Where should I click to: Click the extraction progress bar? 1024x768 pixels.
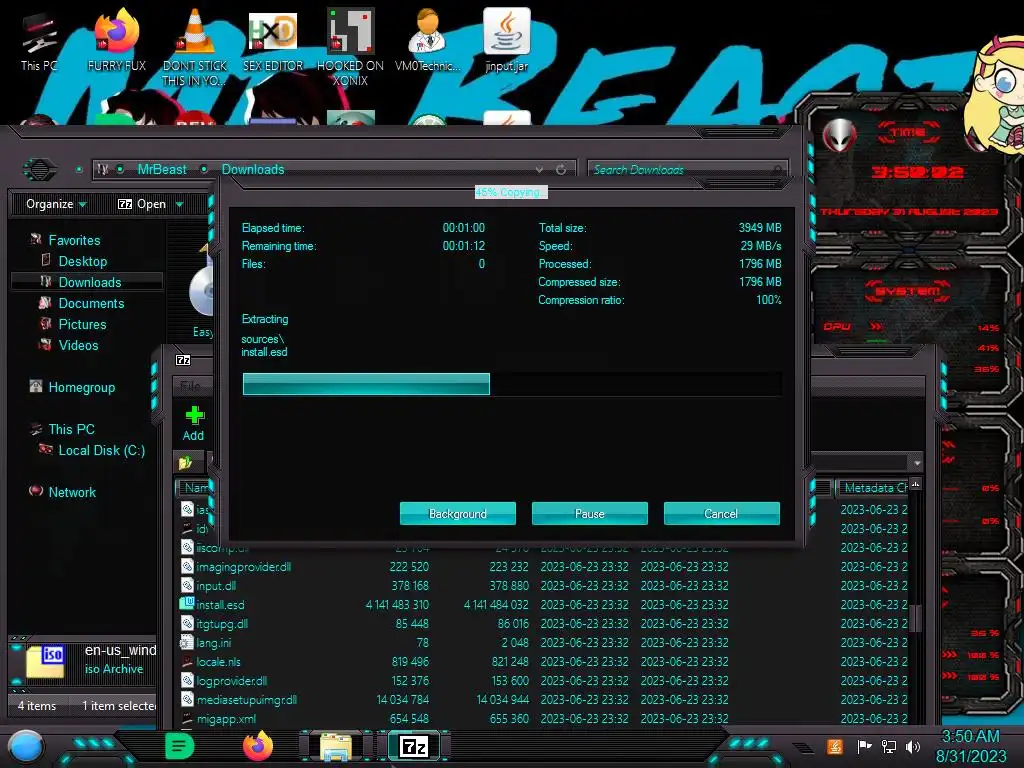click(512, 384)
